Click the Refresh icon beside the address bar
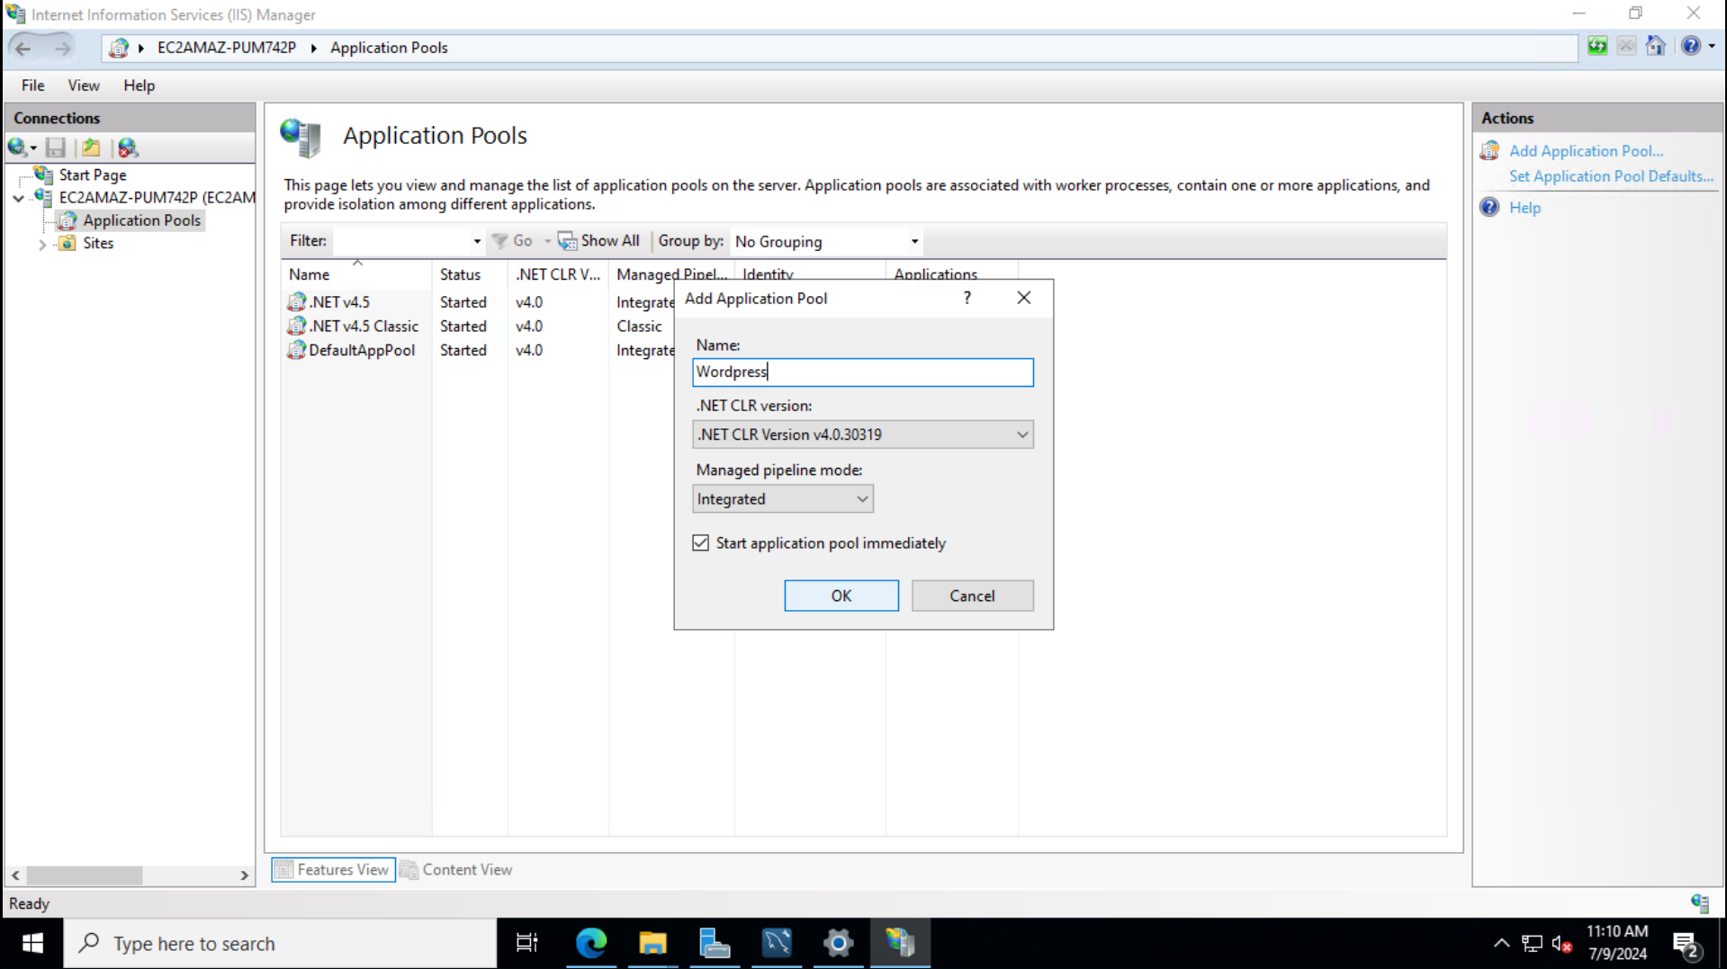 [1597, 46]
